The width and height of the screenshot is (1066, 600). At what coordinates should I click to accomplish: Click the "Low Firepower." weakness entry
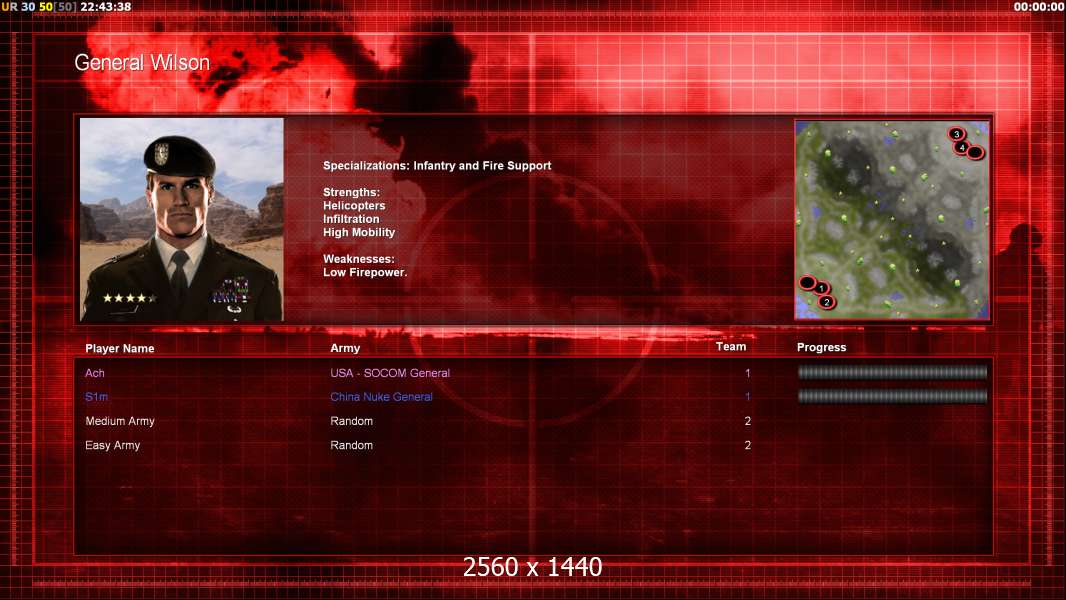pyautogui.click(x=365, y=272)
